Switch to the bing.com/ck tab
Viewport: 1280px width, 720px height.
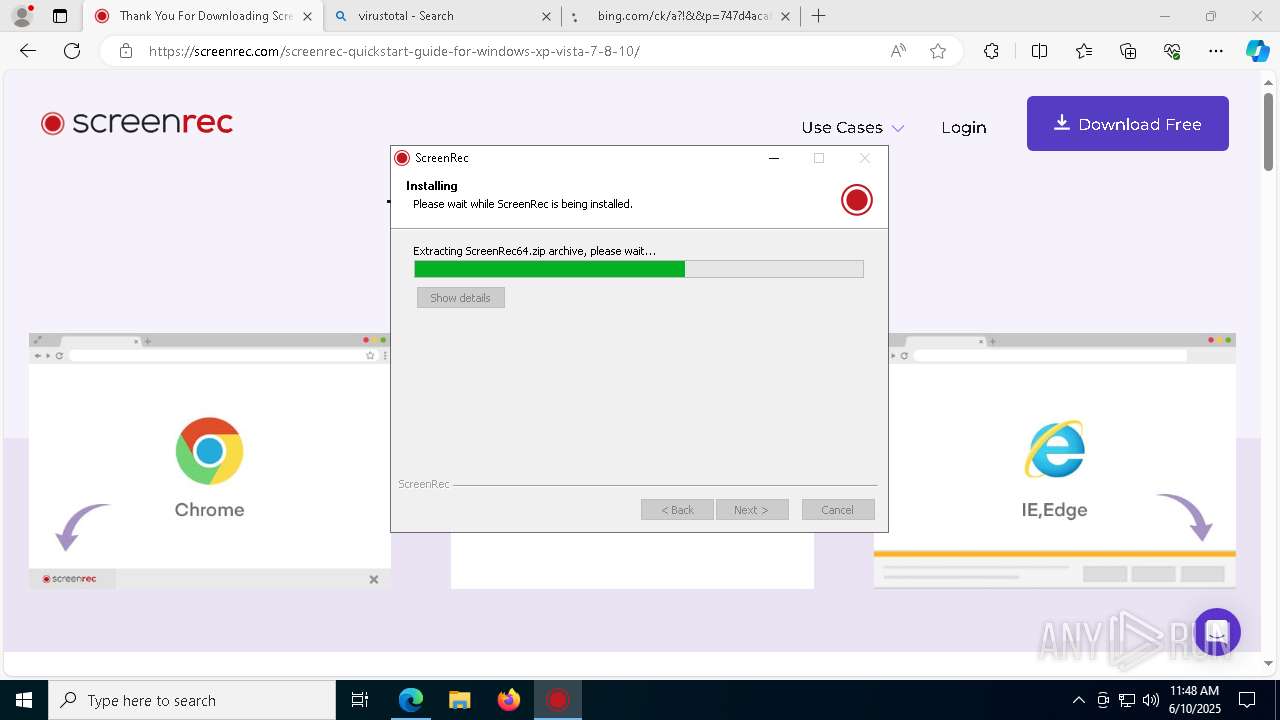(680, 16)
